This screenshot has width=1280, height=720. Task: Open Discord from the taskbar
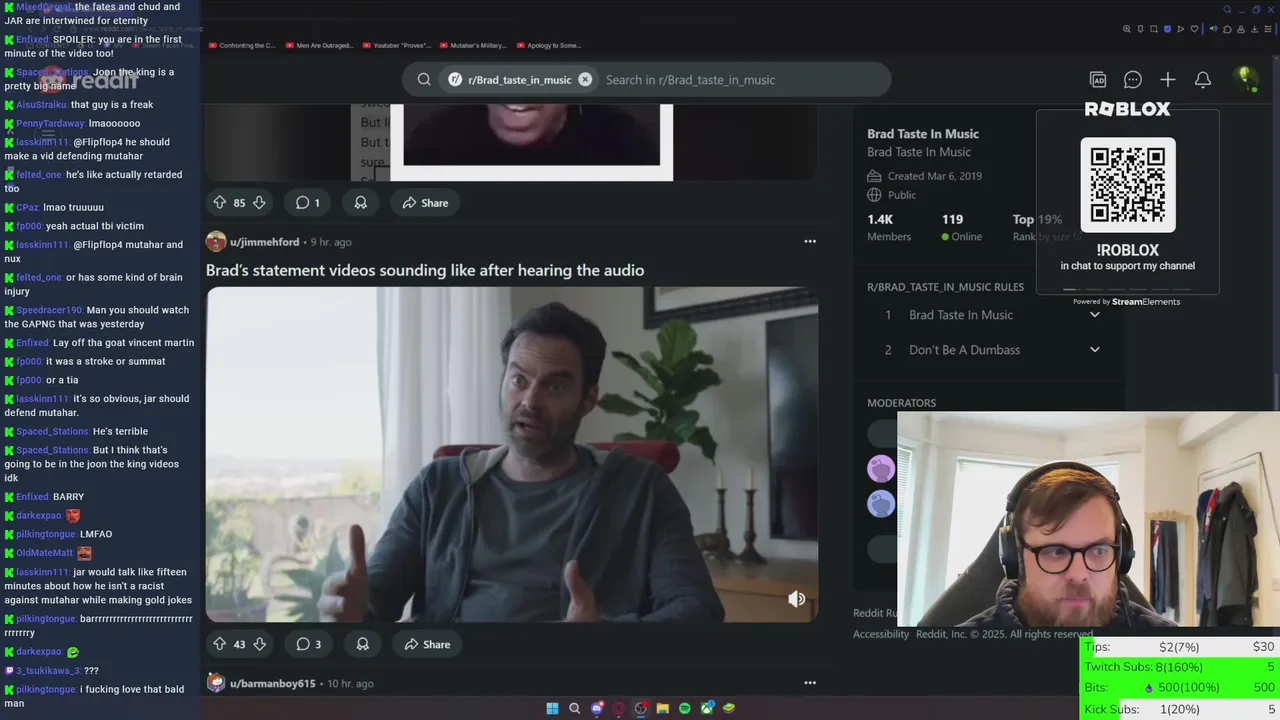point(597,708)
